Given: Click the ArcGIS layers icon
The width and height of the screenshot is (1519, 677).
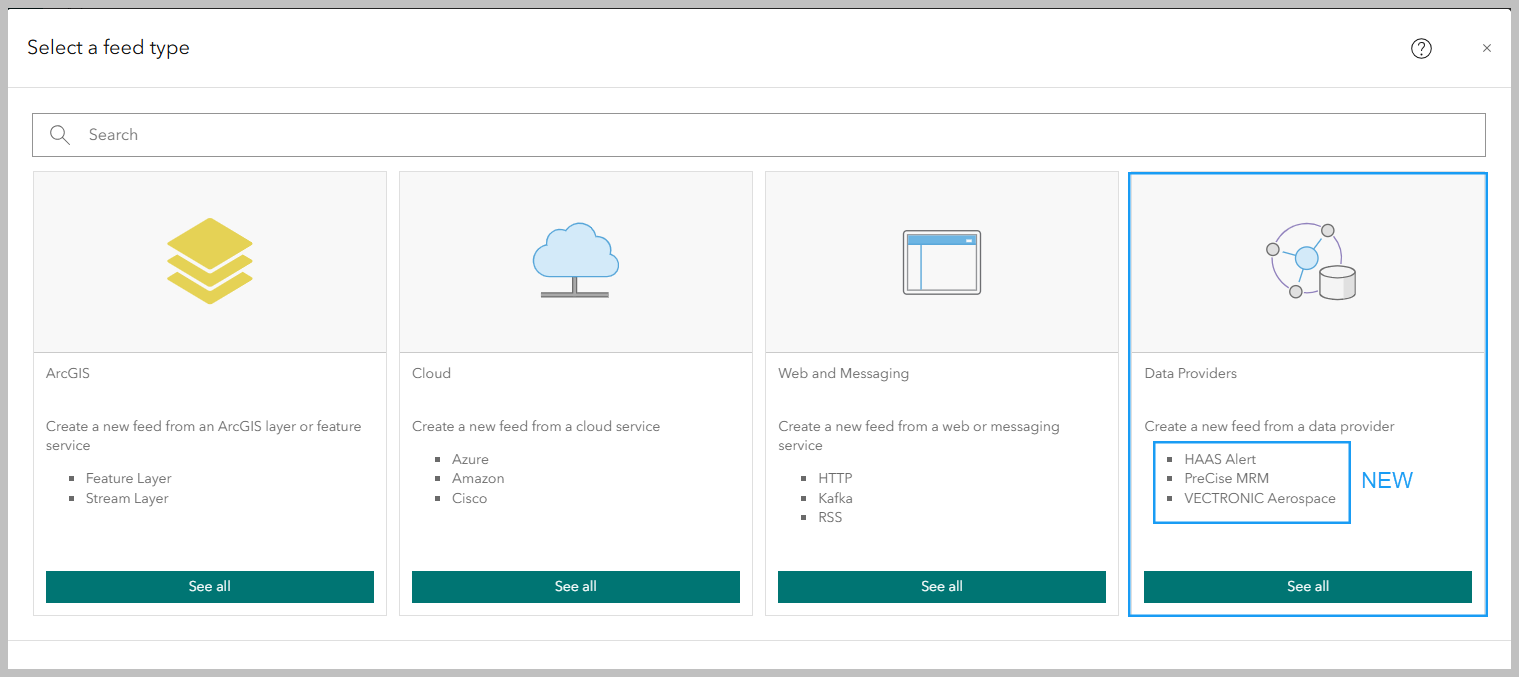Looking at the screenshot, I should coord(209,260).
